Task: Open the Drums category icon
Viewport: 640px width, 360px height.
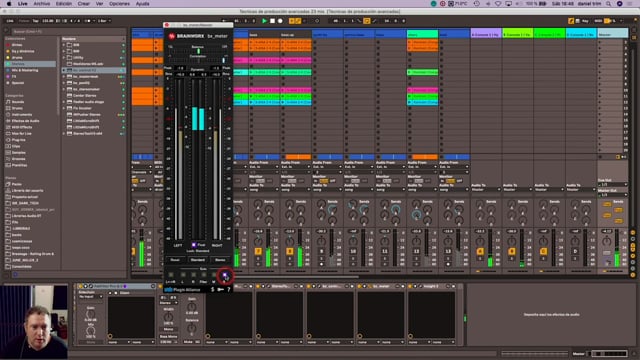Action: pos(8,108)
